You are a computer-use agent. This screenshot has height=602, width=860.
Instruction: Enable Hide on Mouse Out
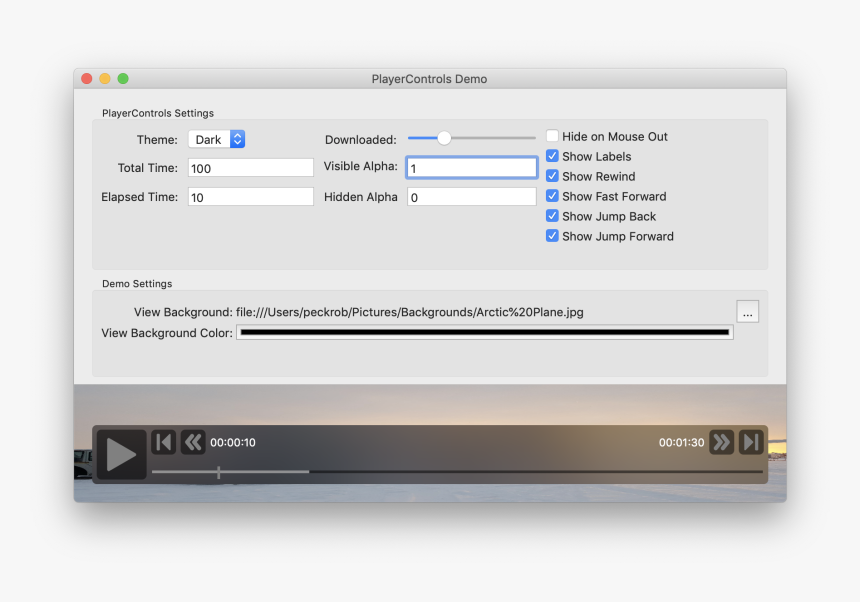(x=552, y=136)
